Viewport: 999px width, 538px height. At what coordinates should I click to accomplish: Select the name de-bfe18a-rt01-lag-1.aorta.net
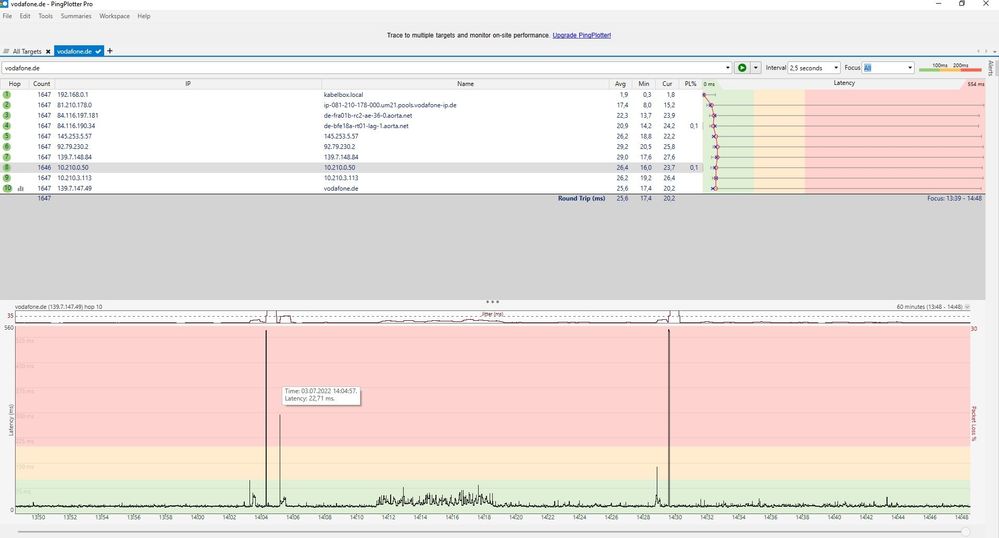(x=366, y=126)
